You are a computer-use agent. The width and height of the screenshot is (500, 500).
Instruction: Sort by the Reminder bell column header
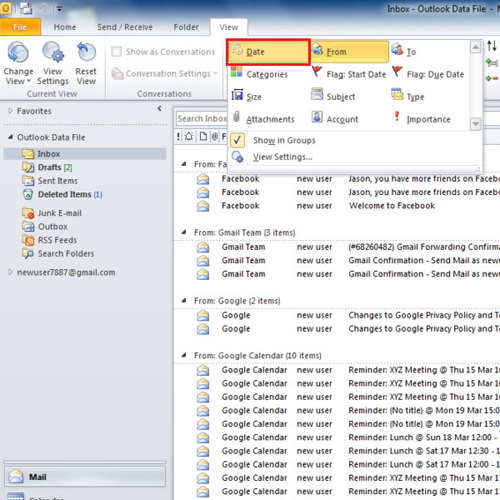pyautogui.click(x=189, y=136)
